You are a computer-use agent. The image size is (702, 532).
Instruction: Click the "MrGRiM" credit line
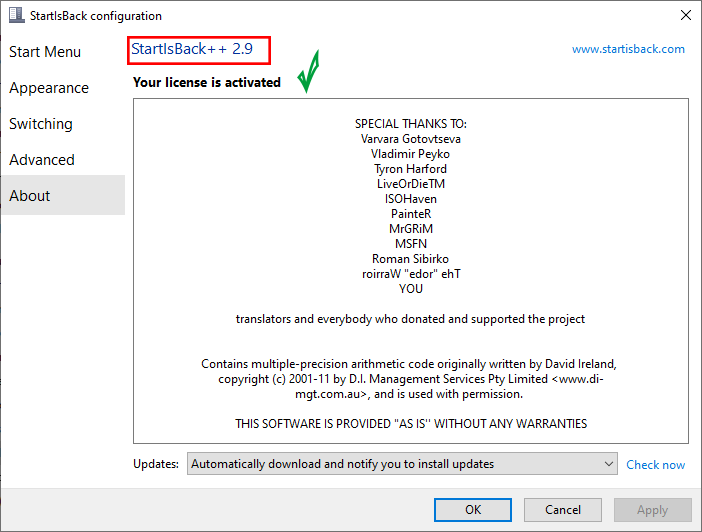(x=411, y=229)
